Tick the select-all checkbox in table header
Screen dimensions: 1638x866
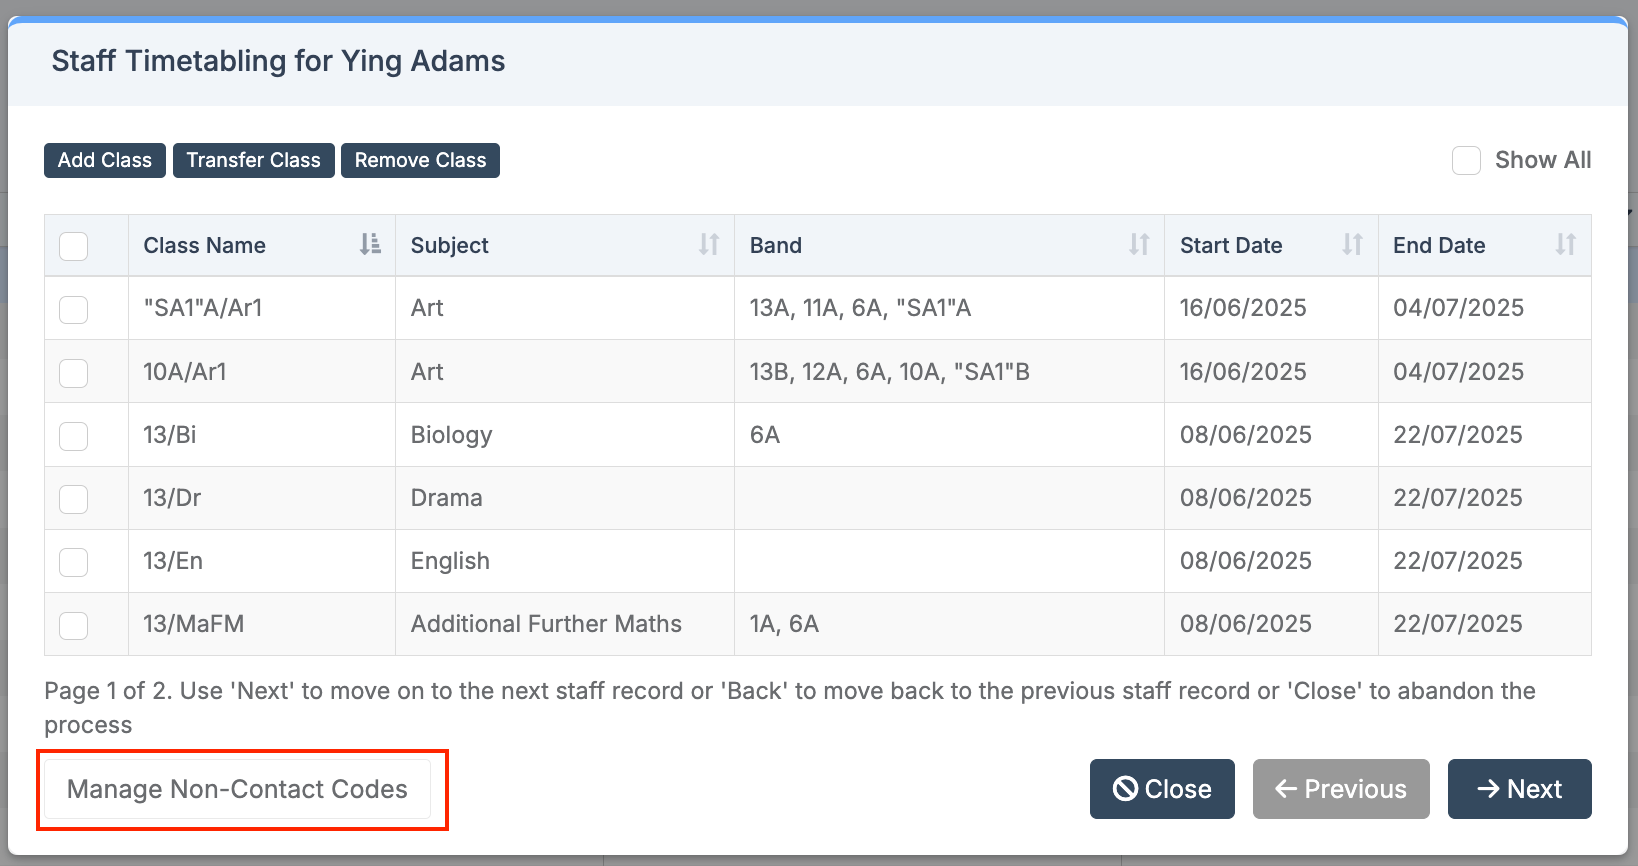click(x=74, y=246)
